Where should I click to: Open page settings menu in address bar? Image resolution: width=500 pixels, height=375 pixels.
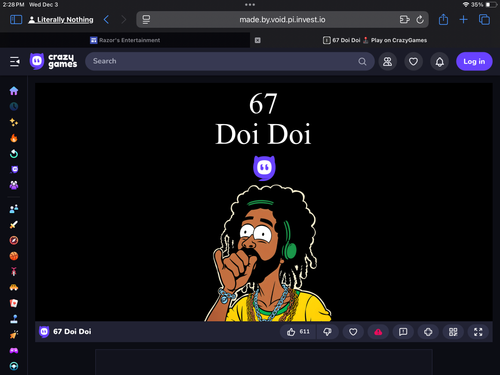pos(146,20)
